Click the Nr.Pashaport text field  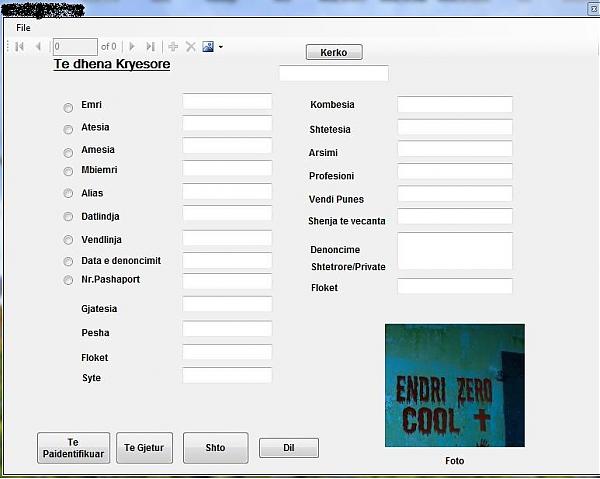click(x=227, y=281)
